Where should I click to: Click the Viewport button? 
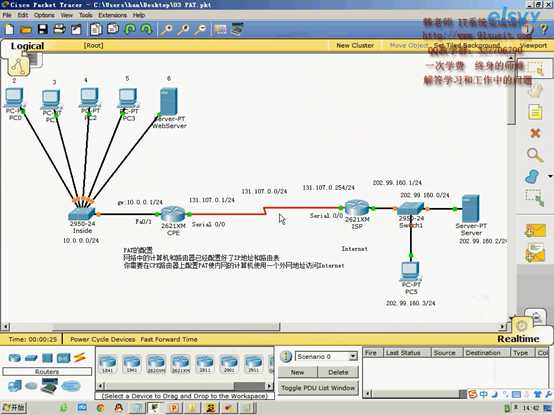(x=533, y=46)
